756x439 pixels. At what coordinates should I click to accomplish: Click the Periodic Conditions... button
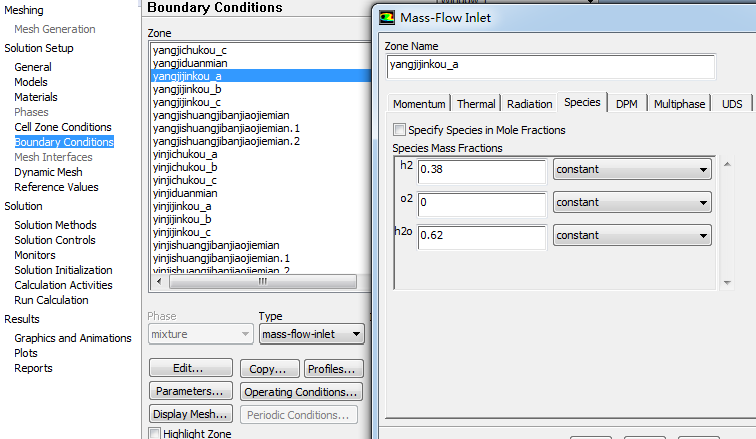(298, 415)
